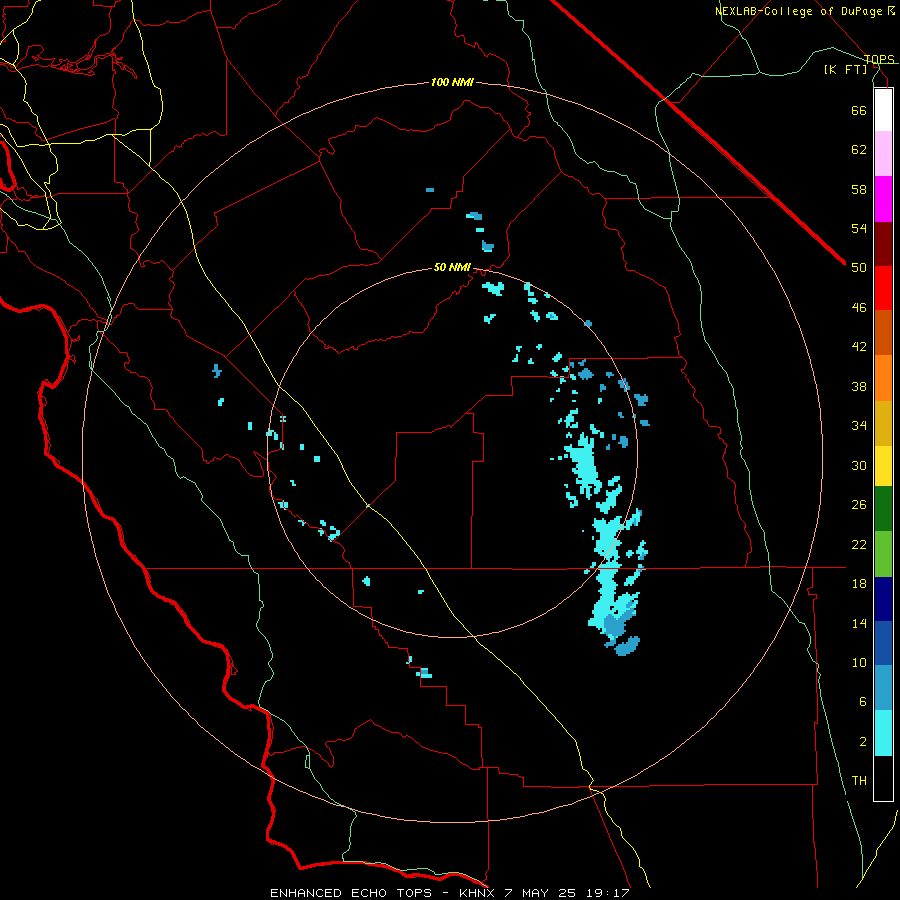The height and width of the screenshot is (900, 900).
Task: Click the Enhanced Echo Tops KHNX caption
Action: (x=450, y=893)
